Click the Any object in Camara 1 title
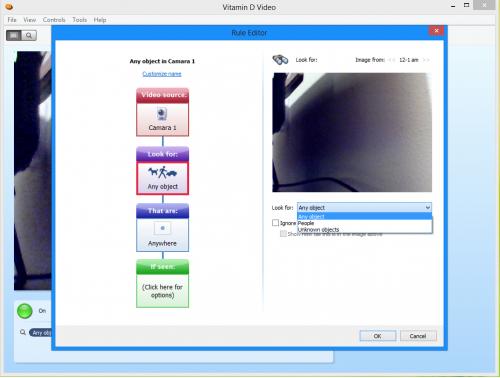The height and width of the screenshot is (378, 500). click(x=162, y=61)
